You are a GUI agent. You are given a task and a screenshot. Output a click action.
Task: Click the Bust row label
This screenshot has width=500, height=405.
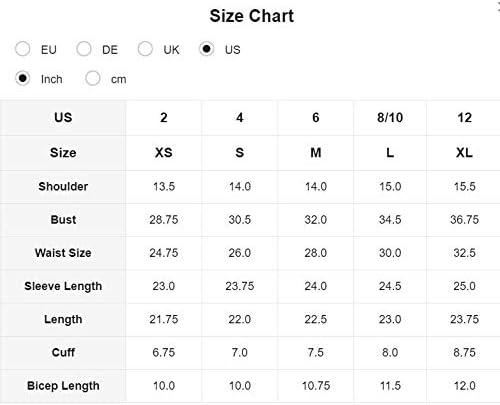pyautogui.click(x=63, y=220)
